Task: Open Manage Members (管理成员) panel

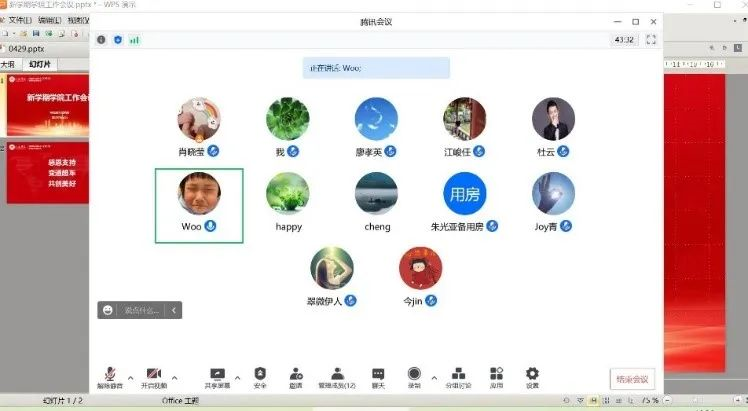Action: pyautogui.click(x=337, y=376)
